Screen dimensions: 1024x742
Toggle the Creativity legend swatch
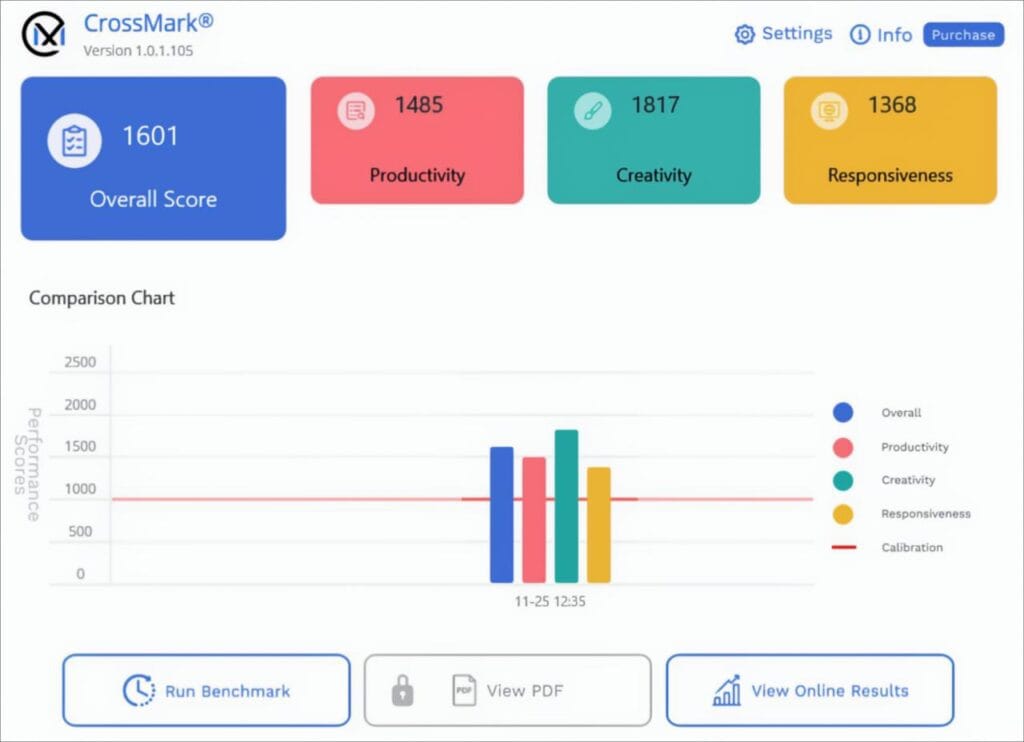(843, 480)
